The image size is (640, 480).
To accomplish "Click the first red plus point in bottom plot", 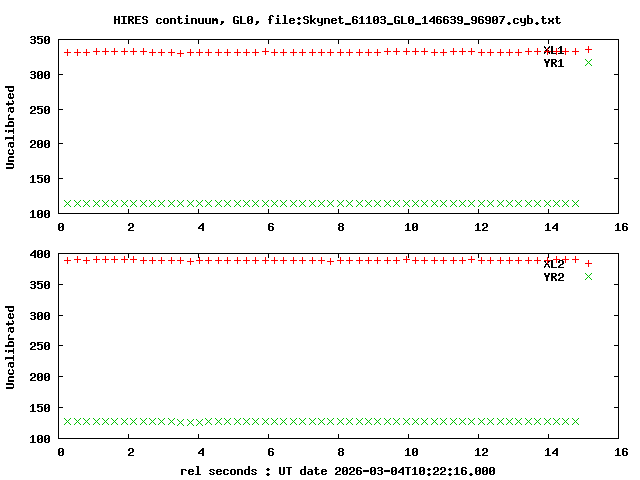I will [68, 260].
